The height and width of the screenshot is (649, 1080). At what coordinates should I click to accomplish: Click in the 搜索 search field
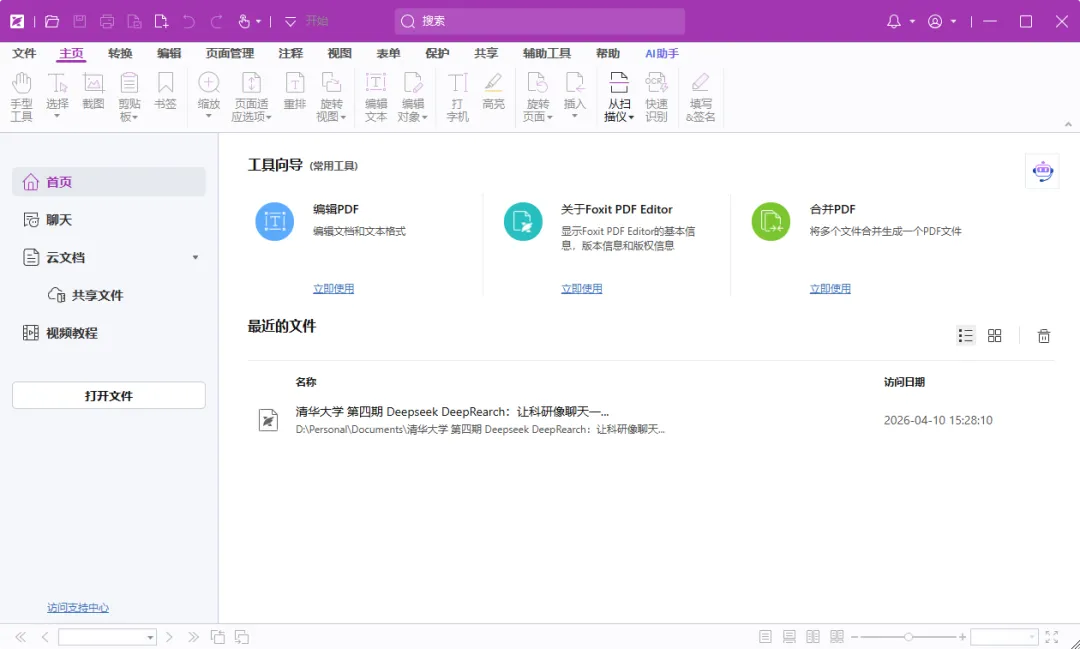pyautogui.click(x=540, y=21)
